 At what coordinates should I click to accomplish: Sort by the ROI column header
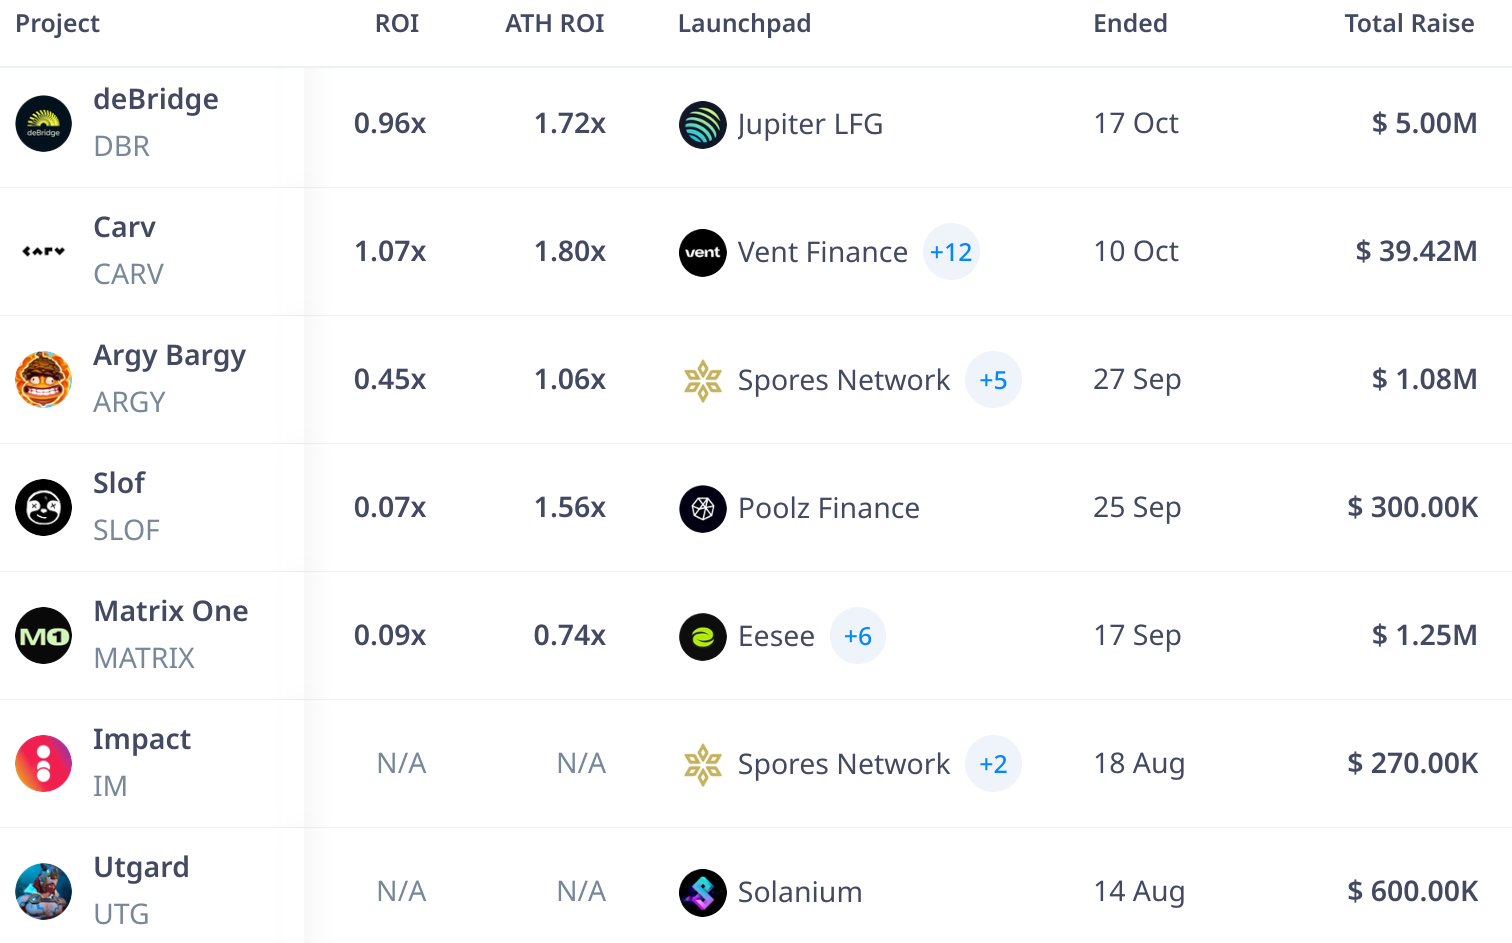pos(397,24)
